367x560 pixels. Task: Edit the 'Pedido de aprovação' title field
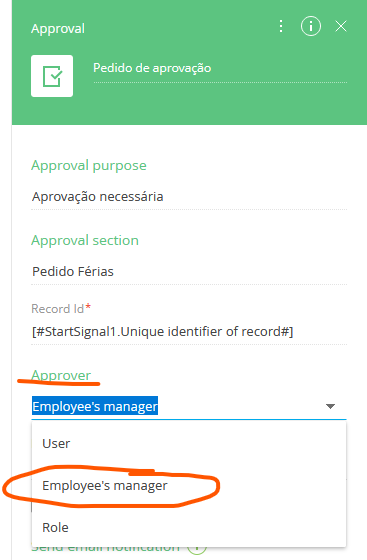(x=220, y=69)
